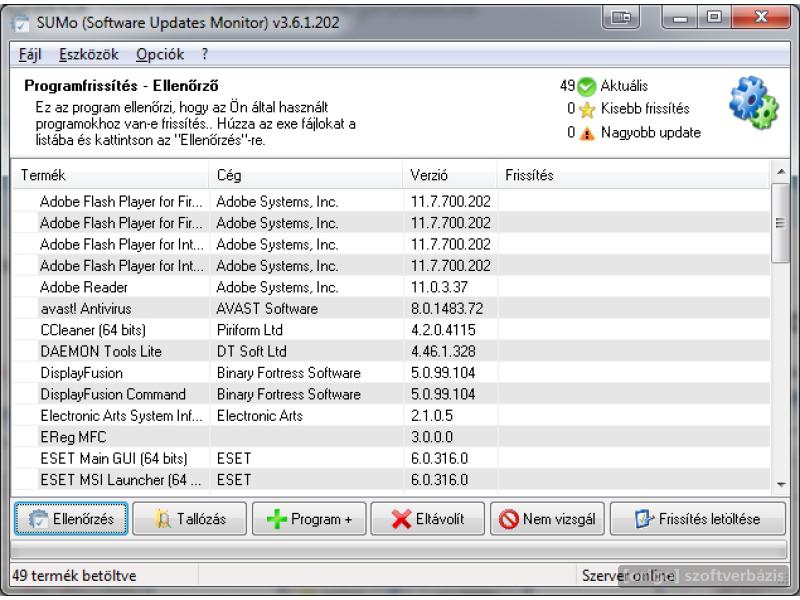Click the Aktuális count label

[x=624, y=86]
